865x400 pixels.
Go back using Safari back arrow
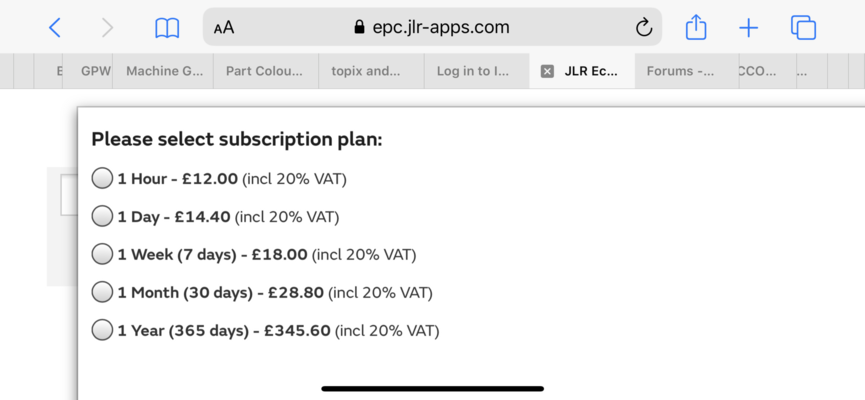point(54,27)
